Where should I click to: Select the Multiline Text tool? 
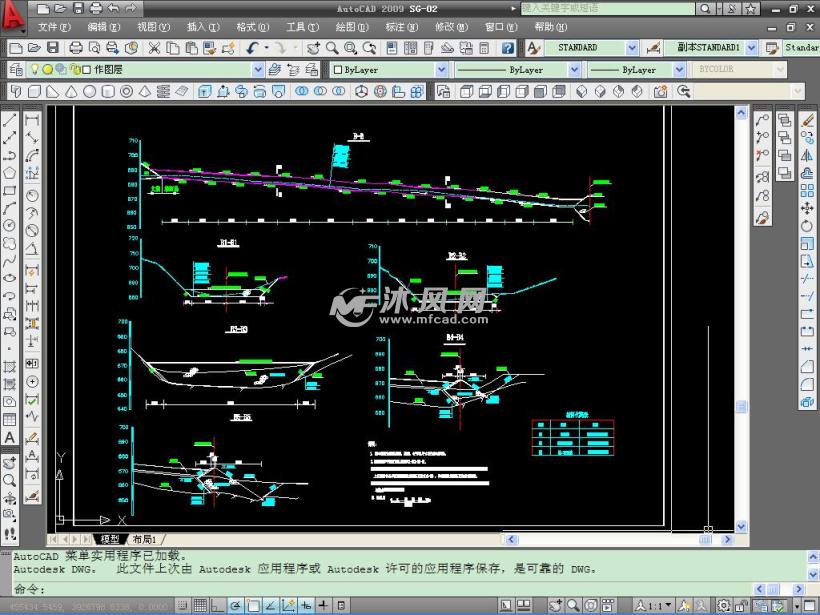point(10,437)
